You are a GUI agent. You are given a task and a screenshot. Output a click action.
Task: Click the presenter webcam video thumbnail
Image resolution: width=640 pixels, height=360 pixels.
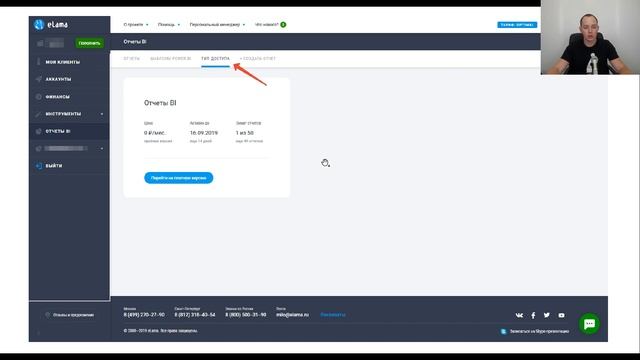click(590, 37)
